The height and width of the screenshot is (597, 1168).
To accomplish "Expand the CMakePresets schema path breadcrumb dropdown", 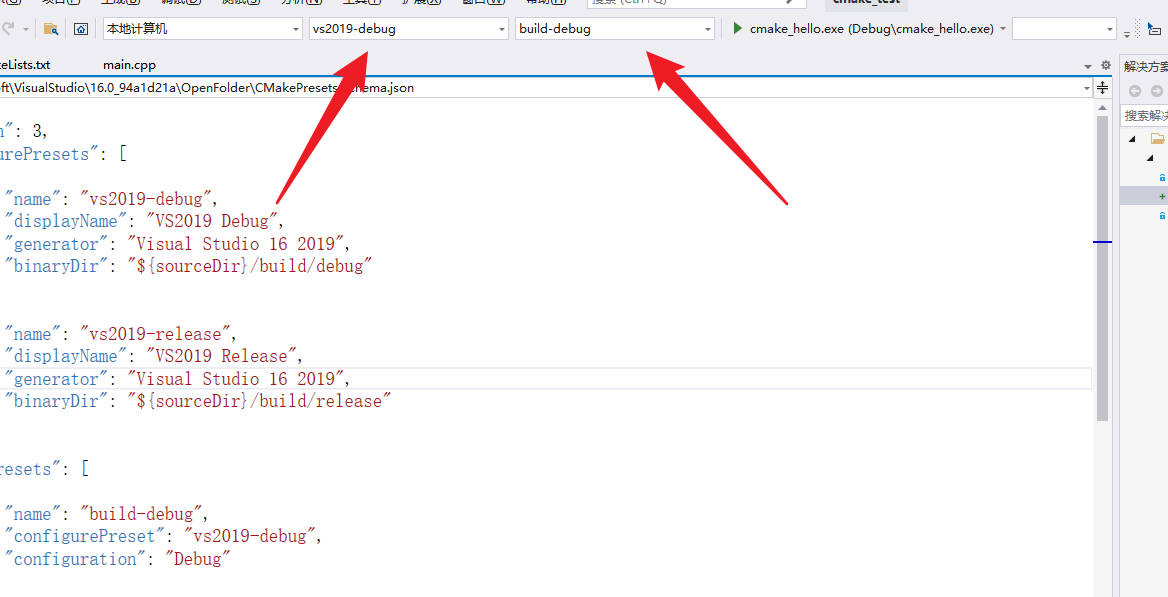I will coord(1086,88).
